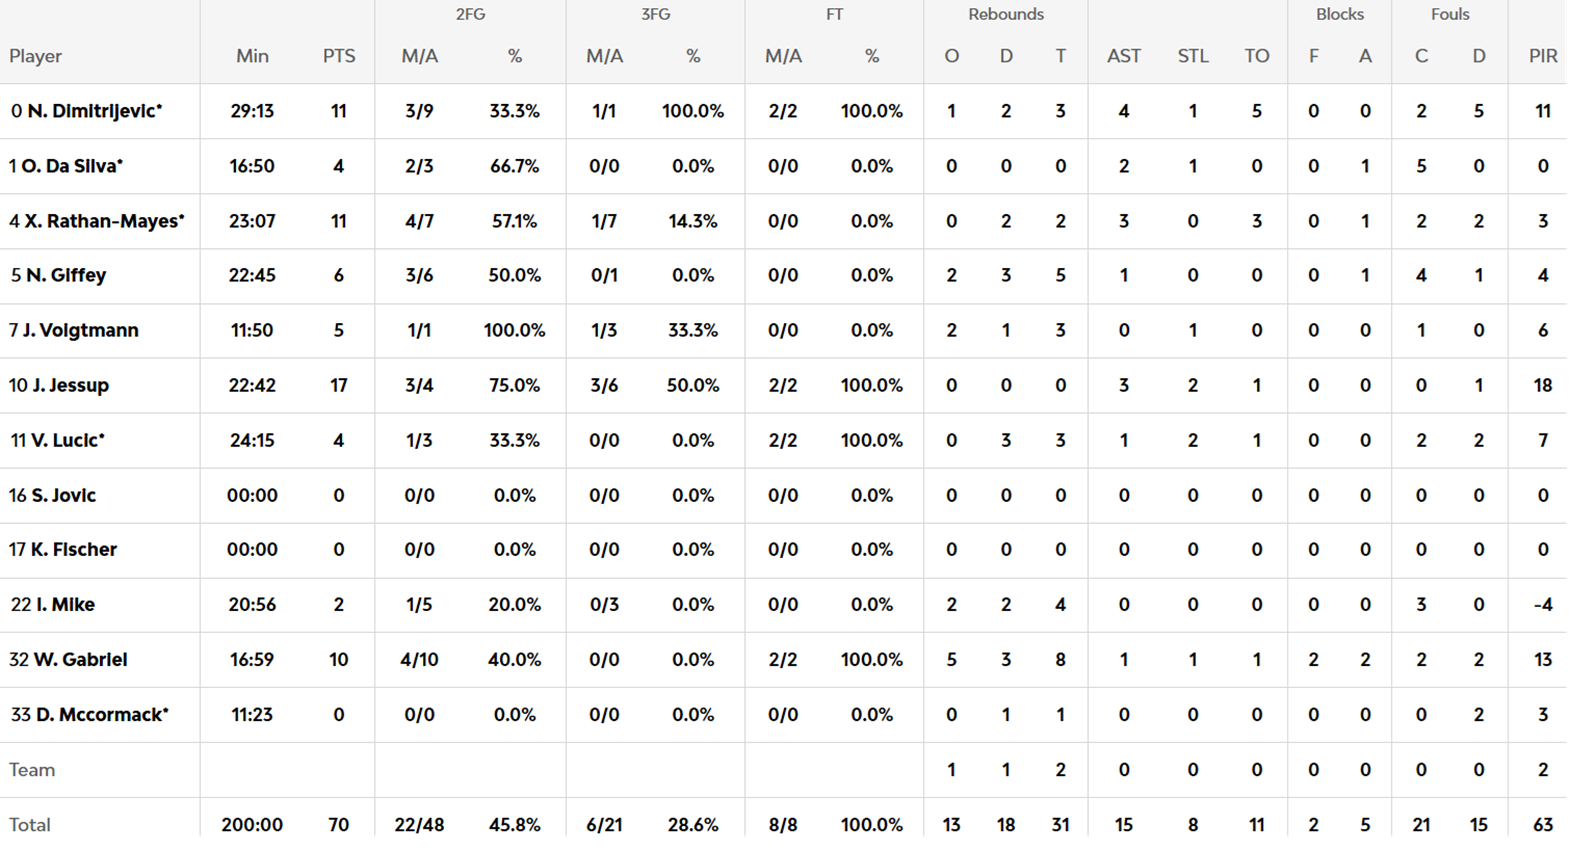Select the Total row label
Viewport: 1571px width, 851px height.
point(30,824)
